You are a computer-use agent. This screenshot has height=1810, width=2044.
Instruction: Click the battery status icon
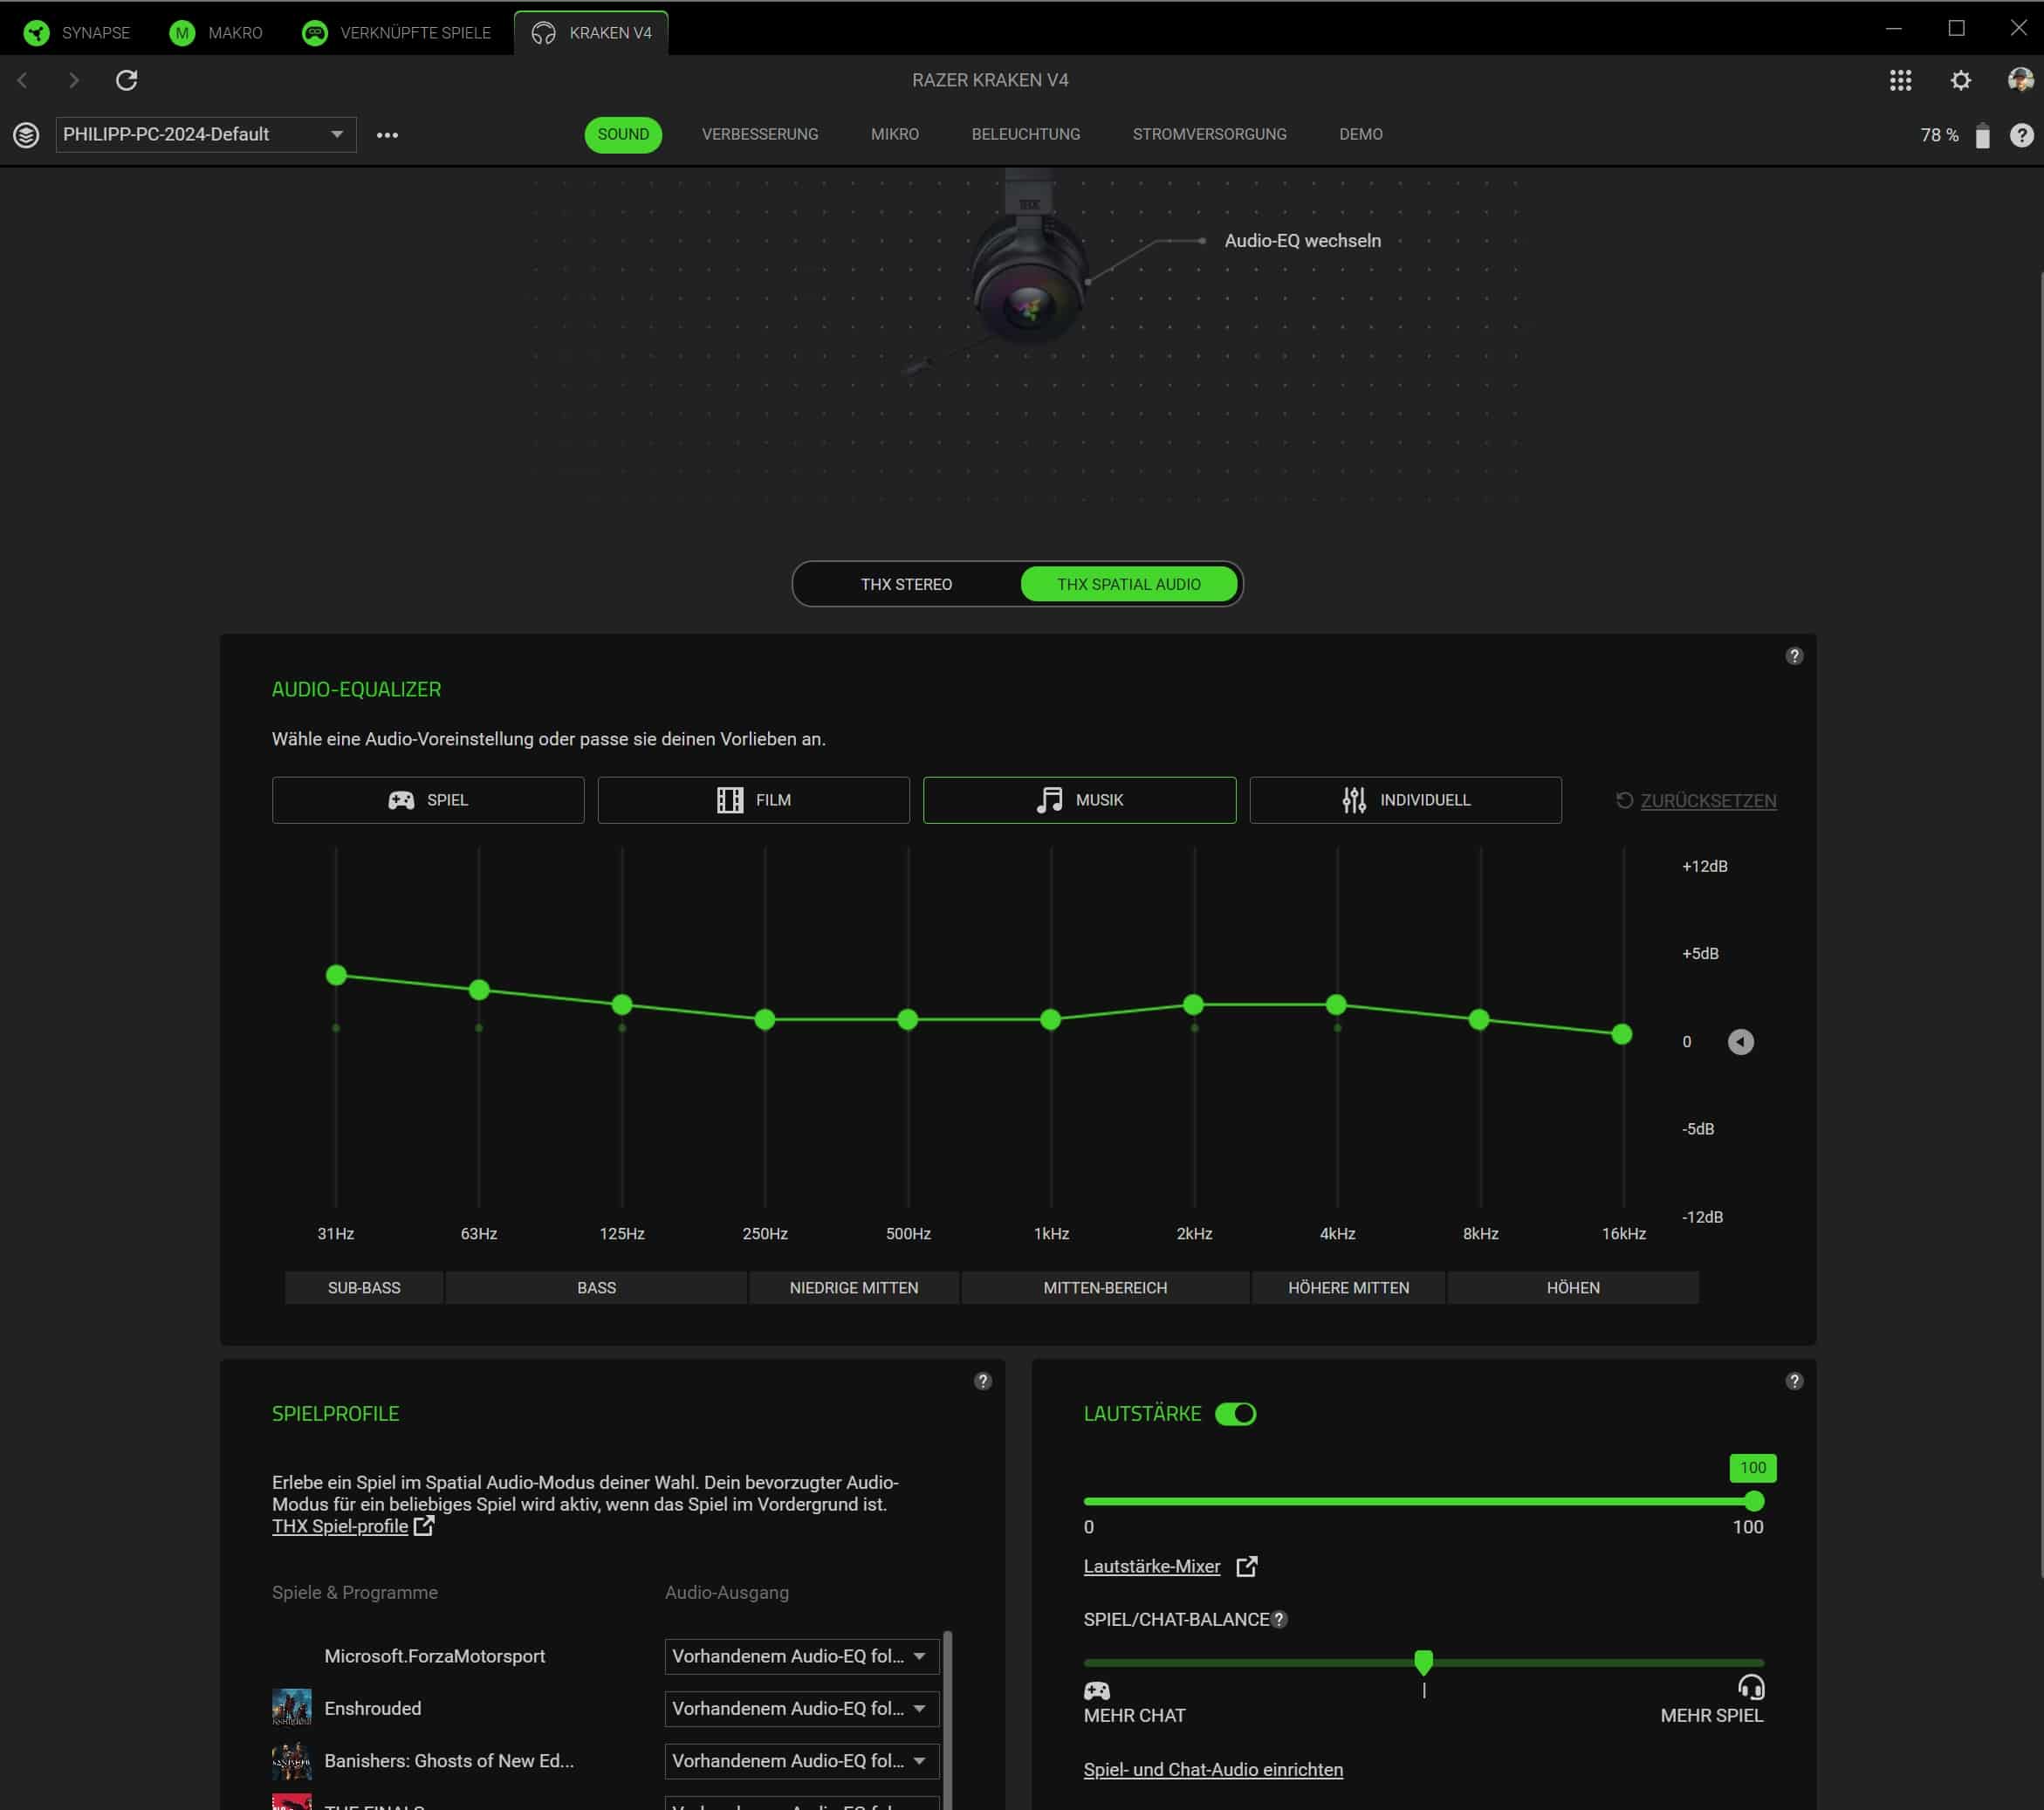tap(1982, 135)
